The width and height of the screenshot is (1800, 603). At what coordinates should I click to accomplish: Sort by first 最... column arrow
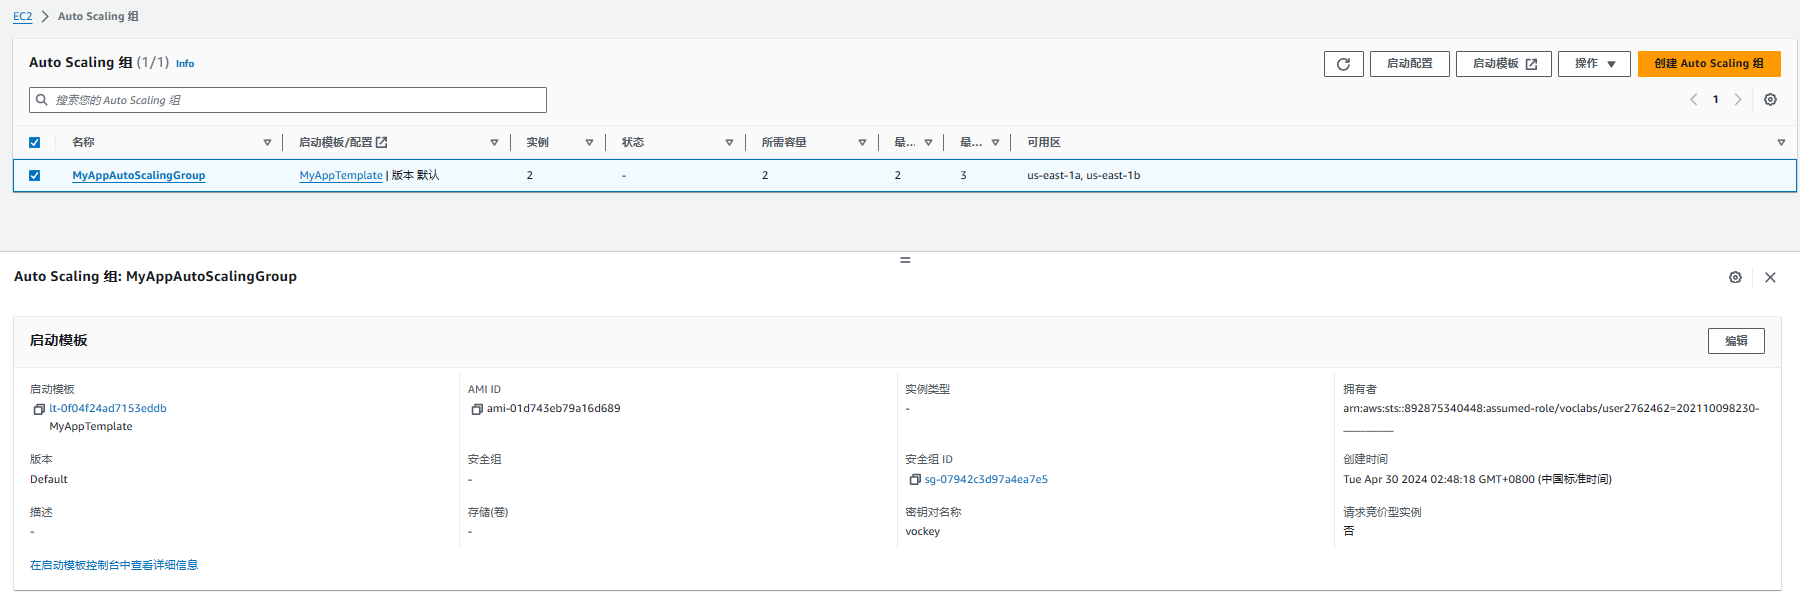pyautogui.click(x=928, y=142)
